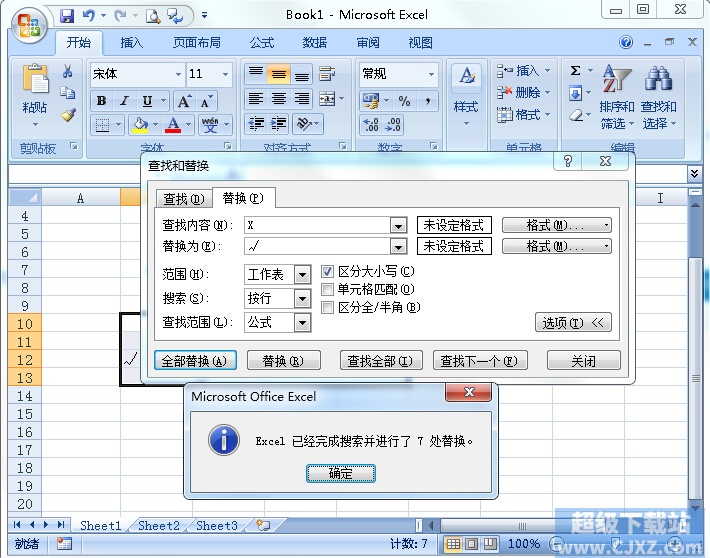710x558 pixels.
Task: Expand 替换为 history dropdown
Action: click(398, 246)
